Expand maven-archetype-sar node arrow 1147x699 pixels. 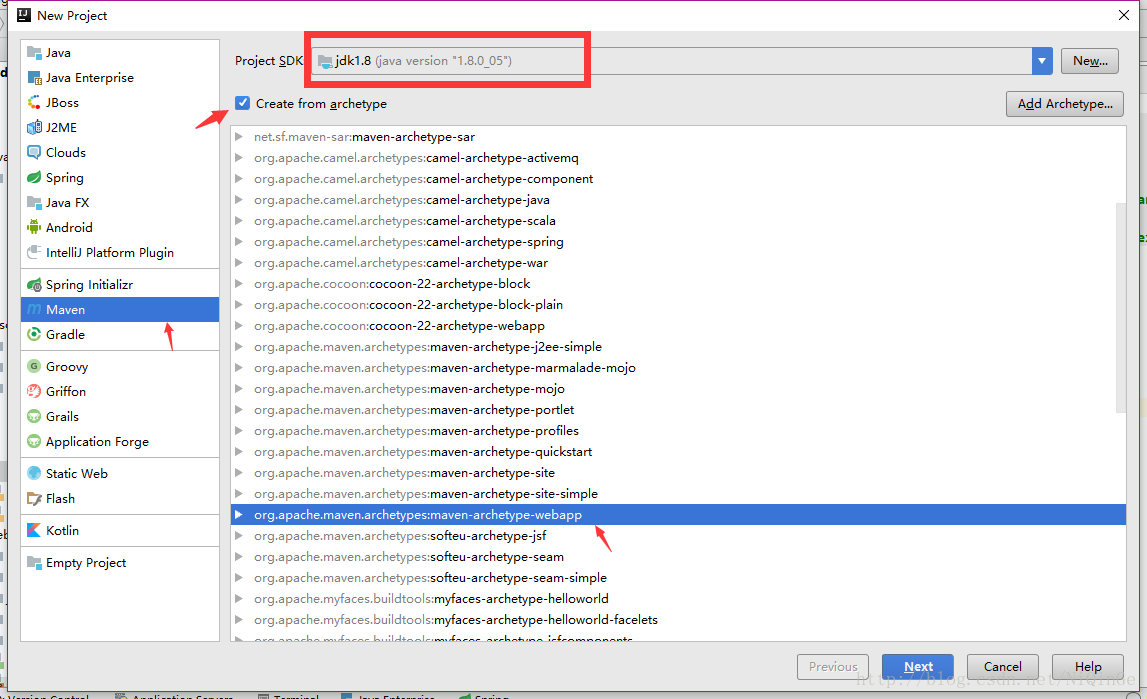click(x=238, y=137)
